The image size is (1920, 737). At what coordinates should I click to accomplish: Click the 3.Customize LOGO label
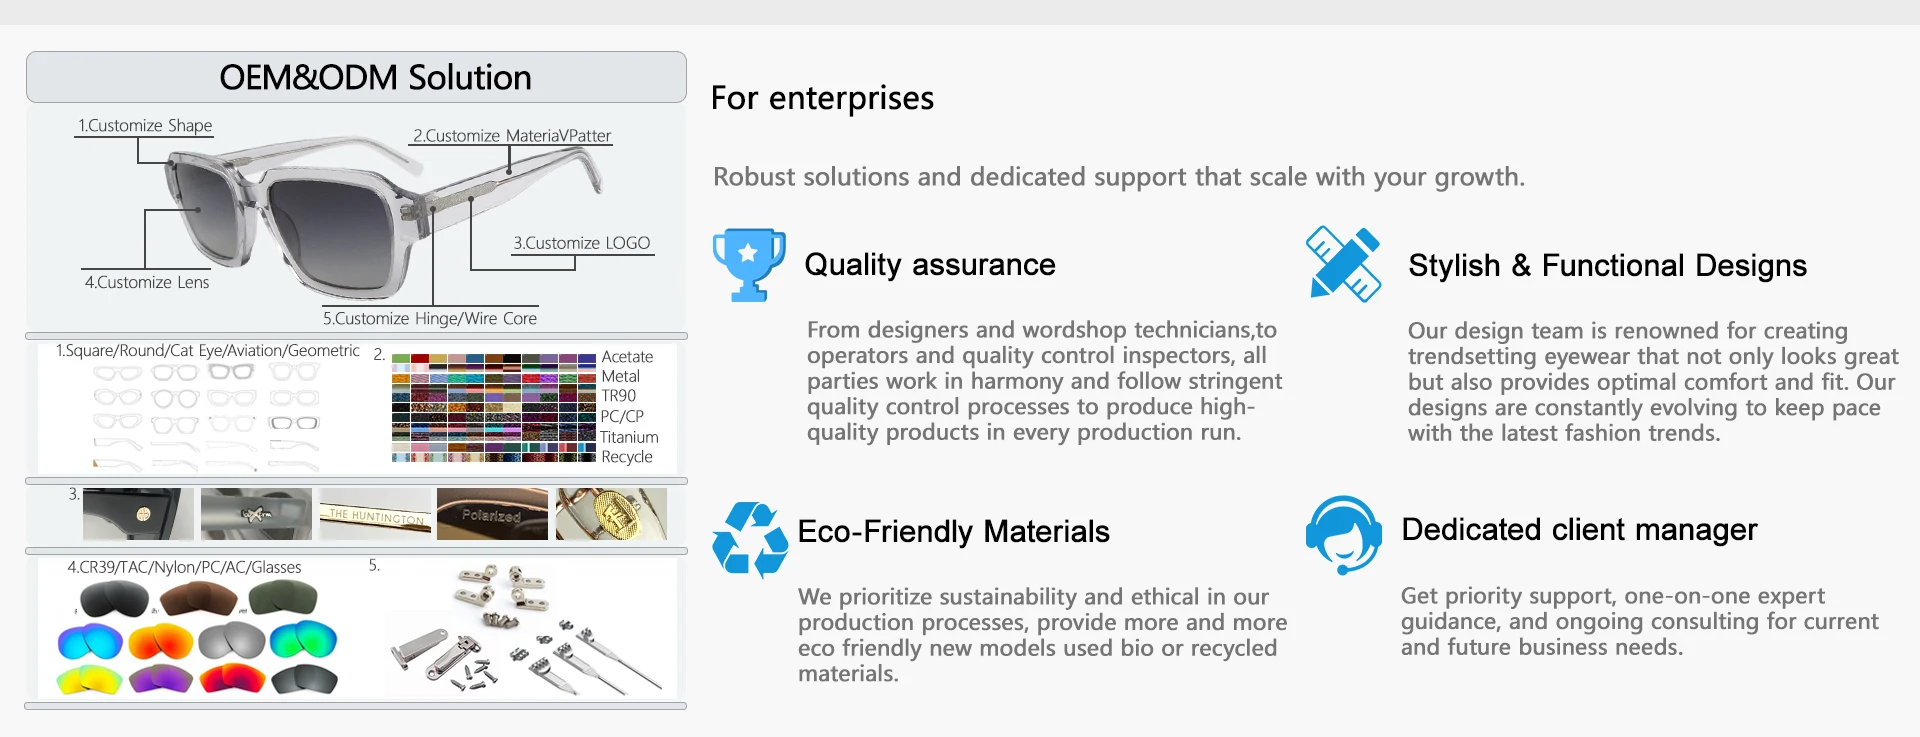[581, 243]
